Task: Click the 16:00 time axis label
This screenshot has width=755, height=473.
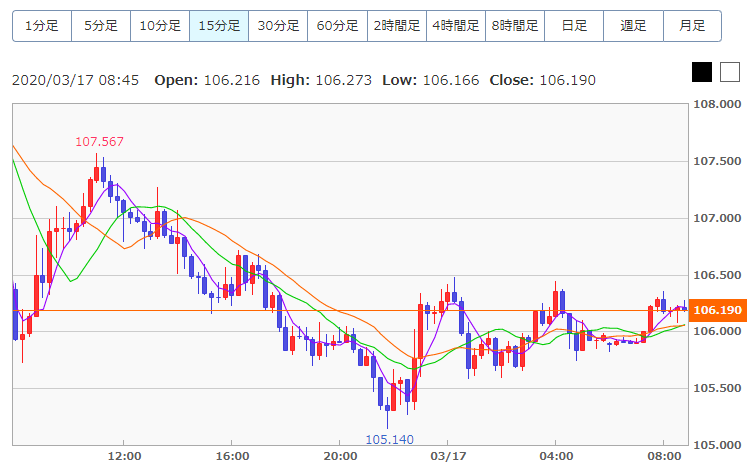Action: 232,456
